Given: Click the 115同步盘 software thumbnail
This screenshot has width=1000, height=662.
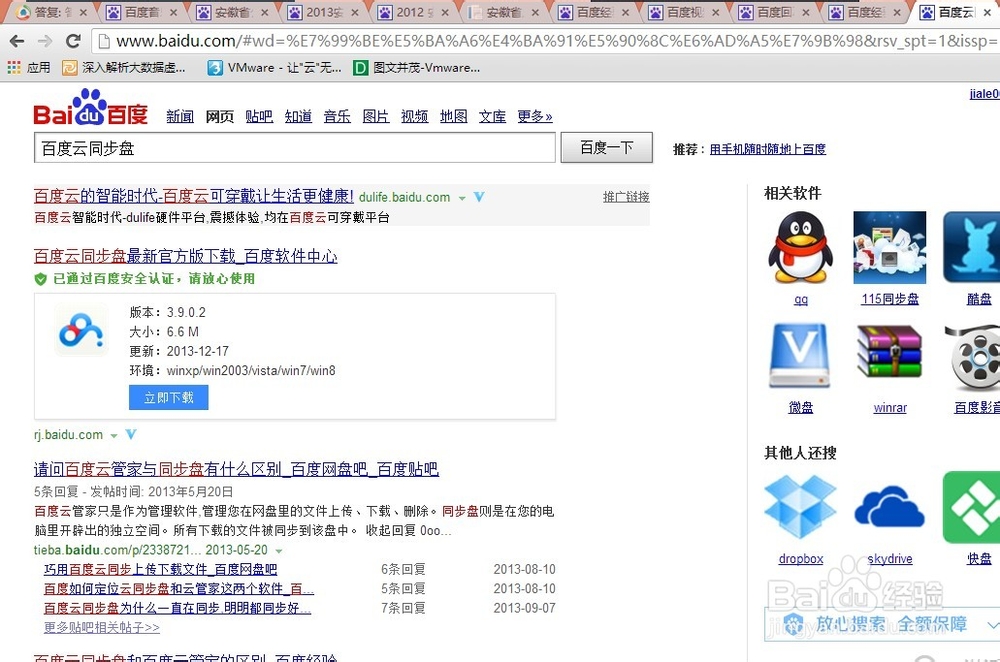Looking at the screenshot, I should tap(890, 247).
